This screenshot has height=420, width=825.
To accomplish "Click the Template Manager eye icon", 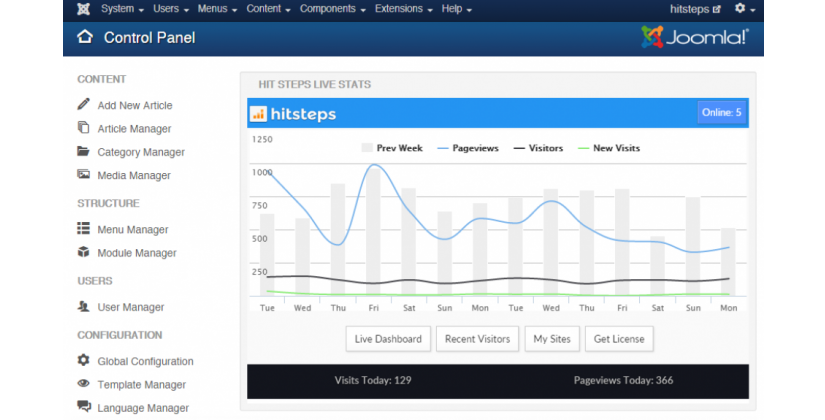I will [83, 383].
